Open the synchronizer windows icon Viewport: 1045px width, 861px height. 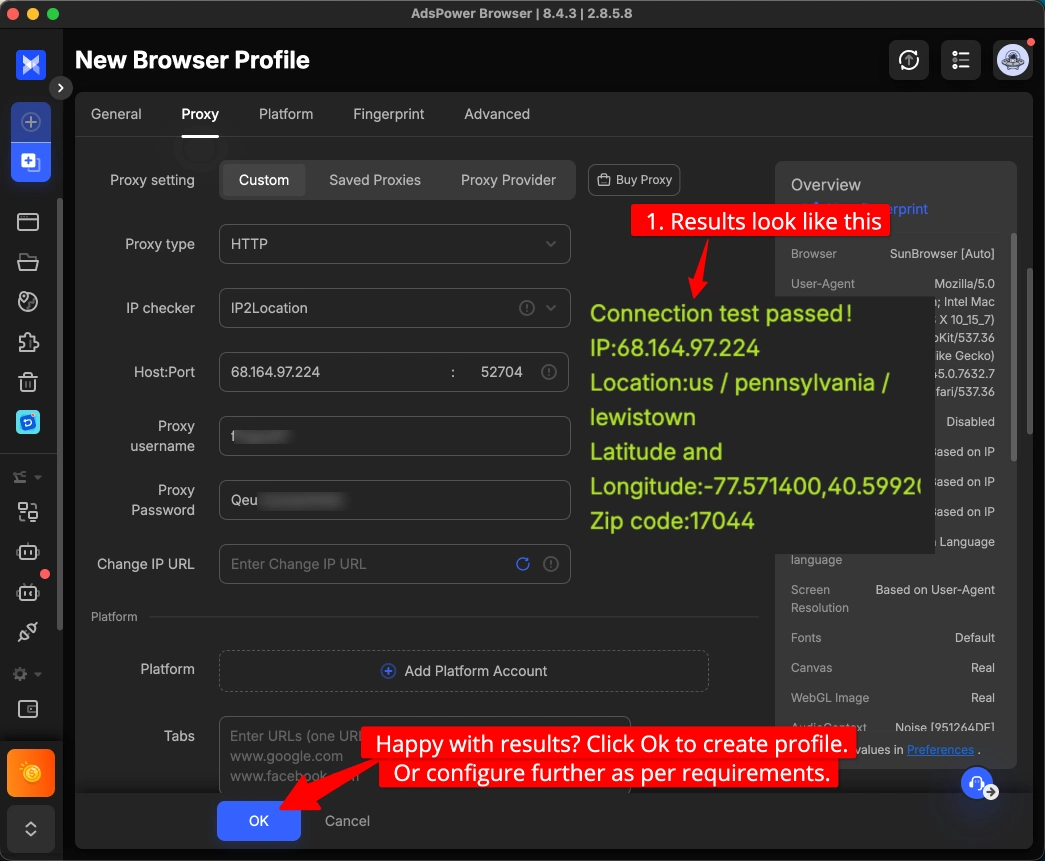tap(28, 512)
